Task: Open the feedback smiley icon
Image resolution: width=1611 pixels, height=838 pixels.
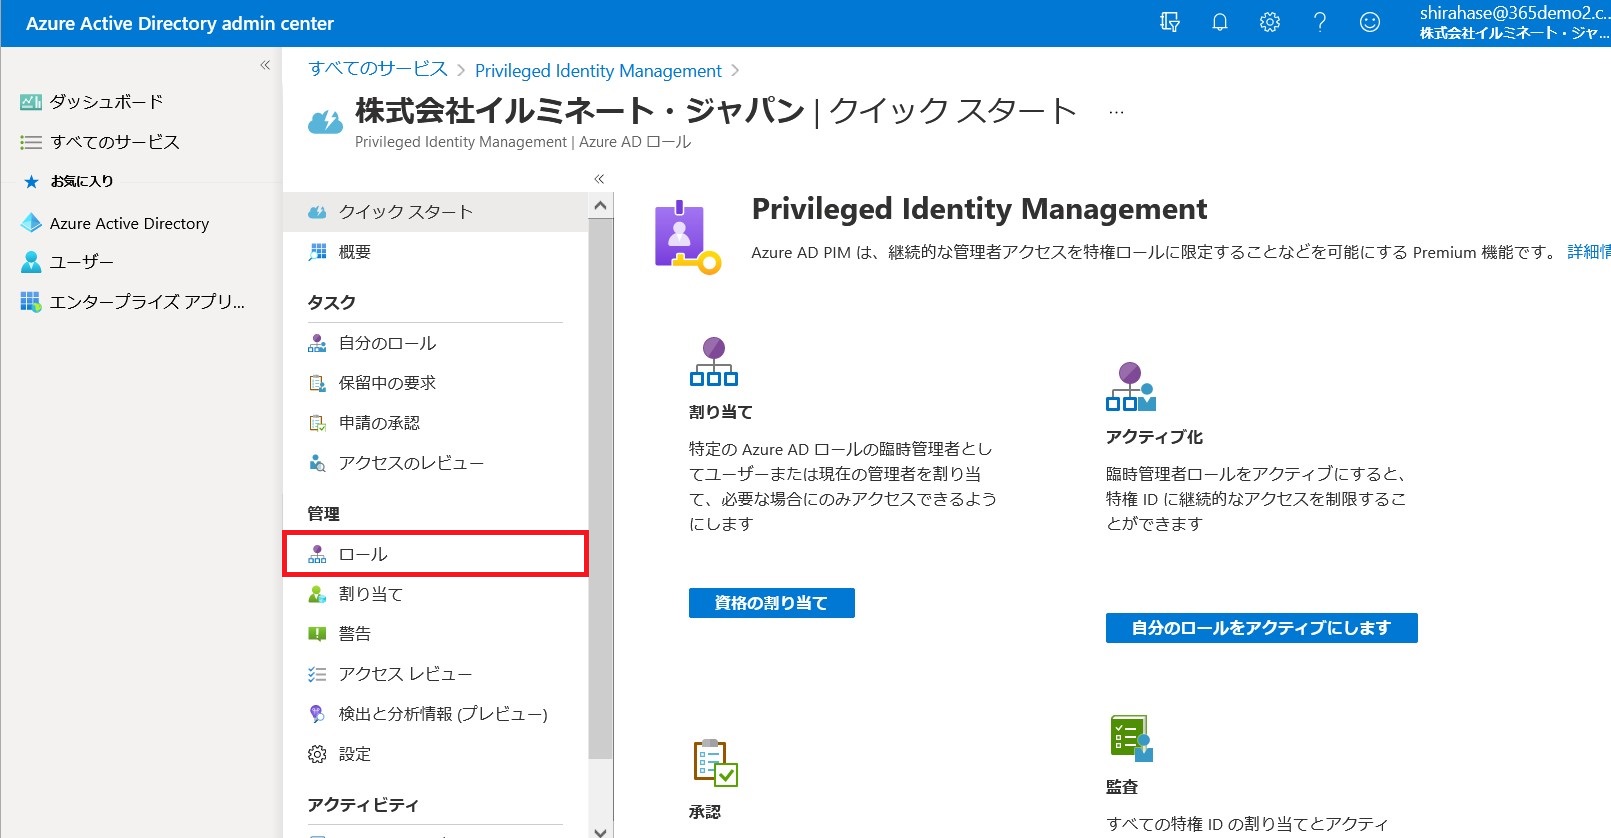Action: [1370, 22]
